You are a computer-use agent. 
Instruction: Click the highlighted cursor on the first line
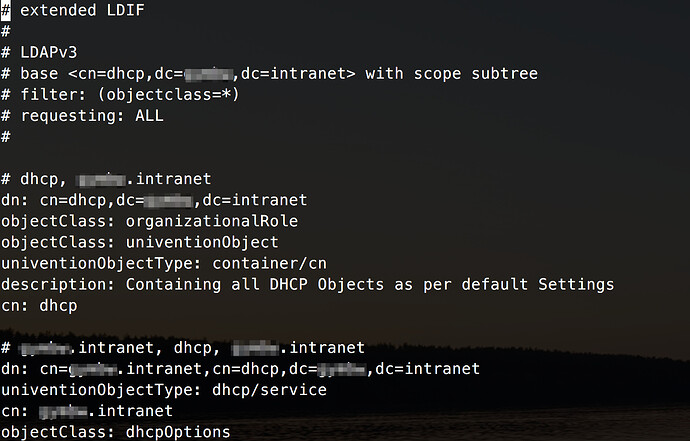point(6,11)
